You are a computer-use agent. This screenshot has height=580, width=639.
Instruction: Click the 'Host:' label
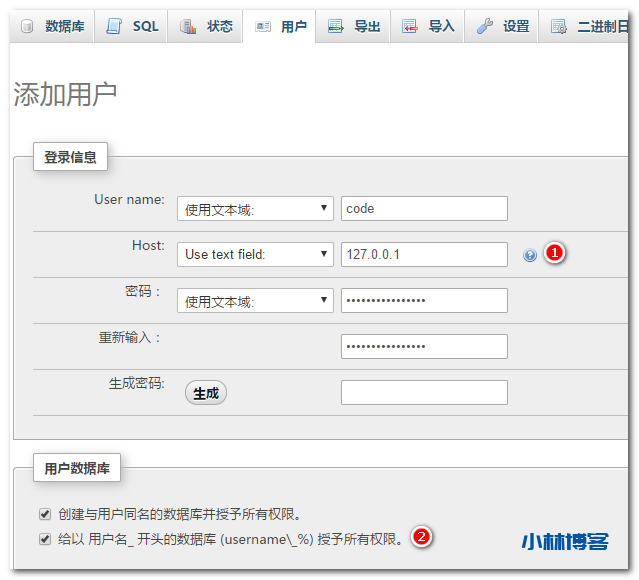coord(148,245)
